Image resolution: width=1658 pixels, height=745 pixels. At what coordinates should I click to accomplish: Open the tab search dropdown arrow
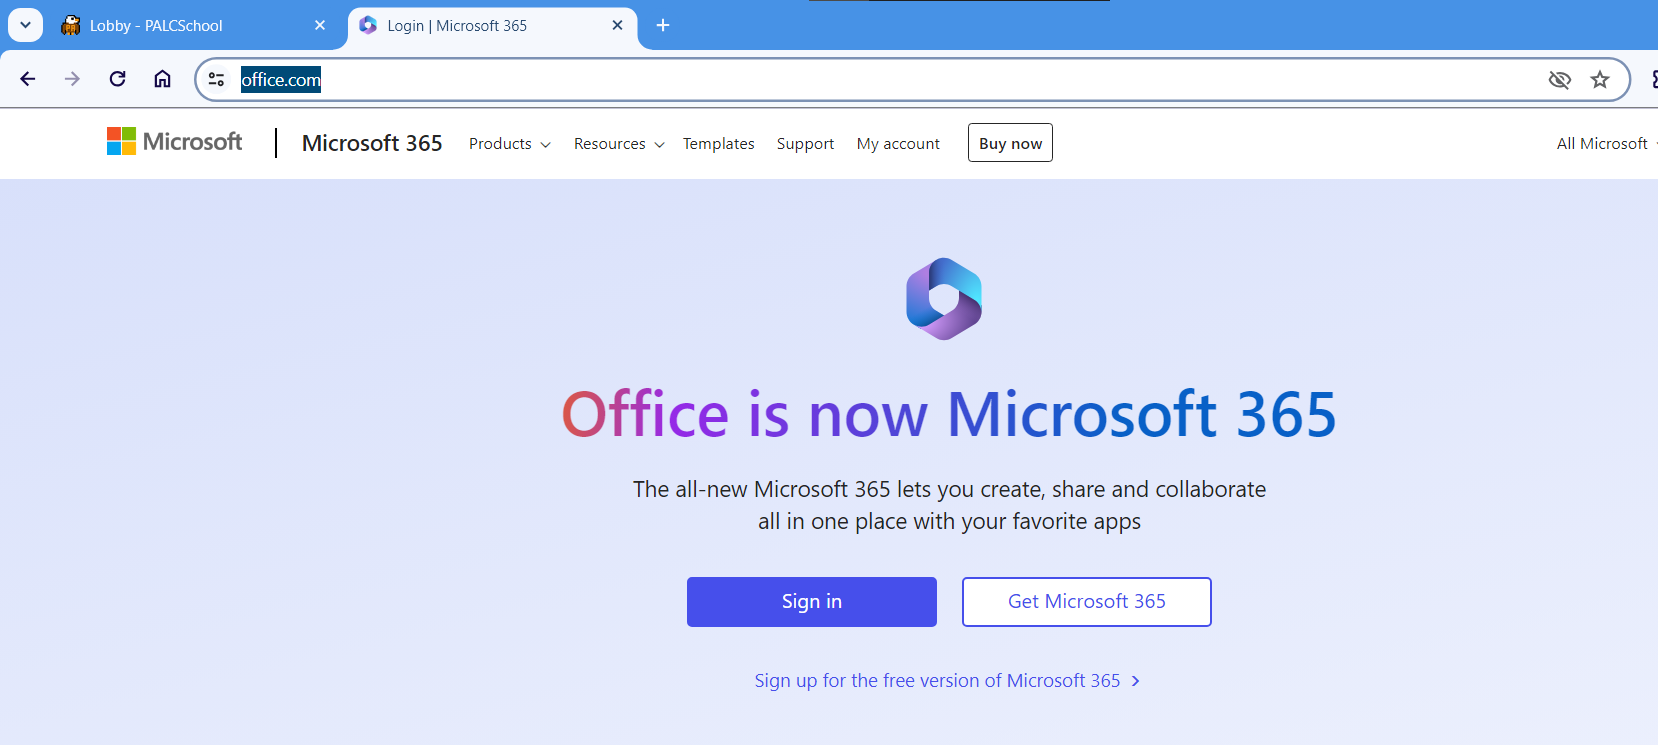(x=25, y=25)
